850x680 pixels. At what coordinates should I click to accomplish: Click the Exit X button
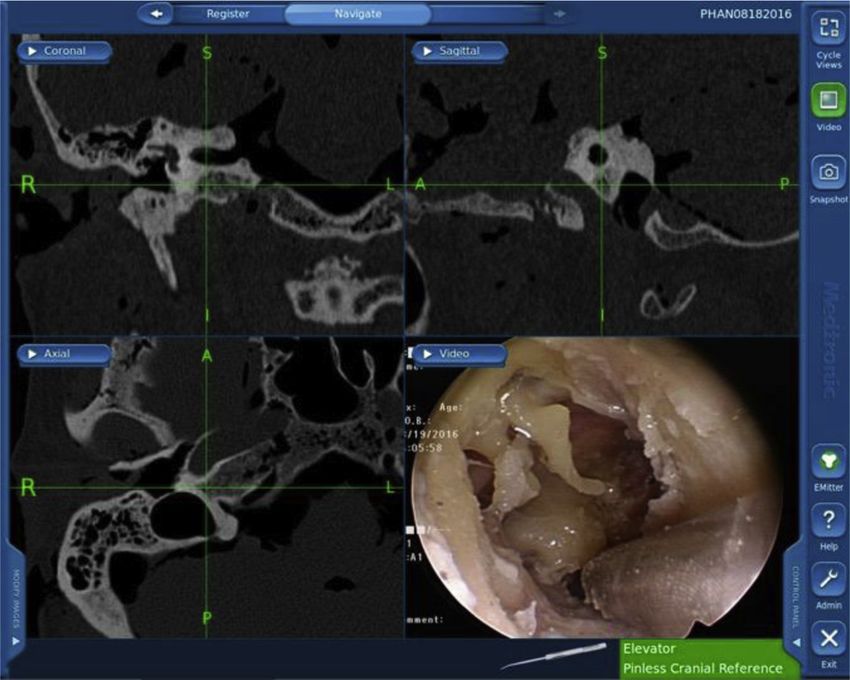(x=828, y=639)
